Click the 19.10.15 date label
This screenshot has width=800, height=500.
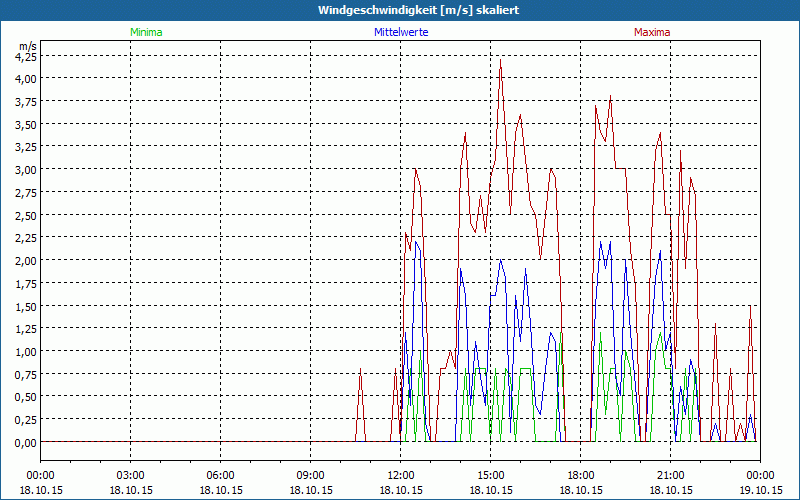[760, 490]
